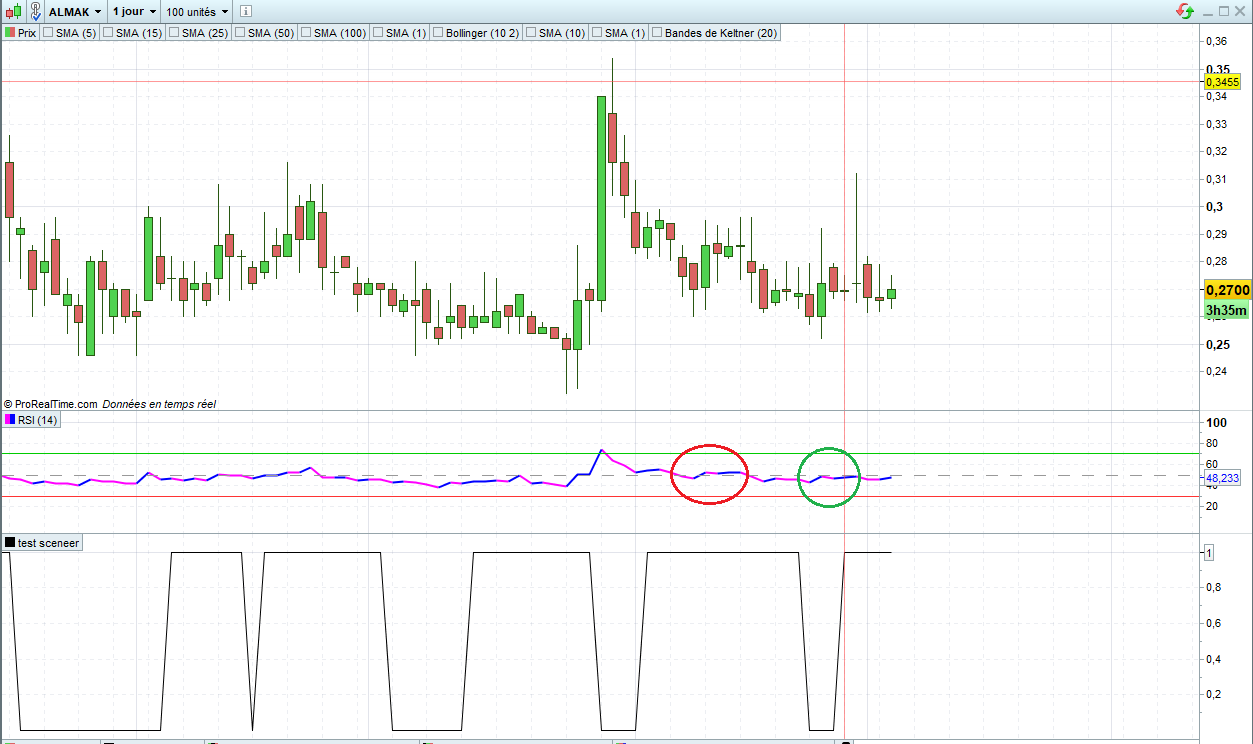Viewport: 1253px width, 744px height.
Task: Click the 3h35m countdown label
Action: 1226,310
